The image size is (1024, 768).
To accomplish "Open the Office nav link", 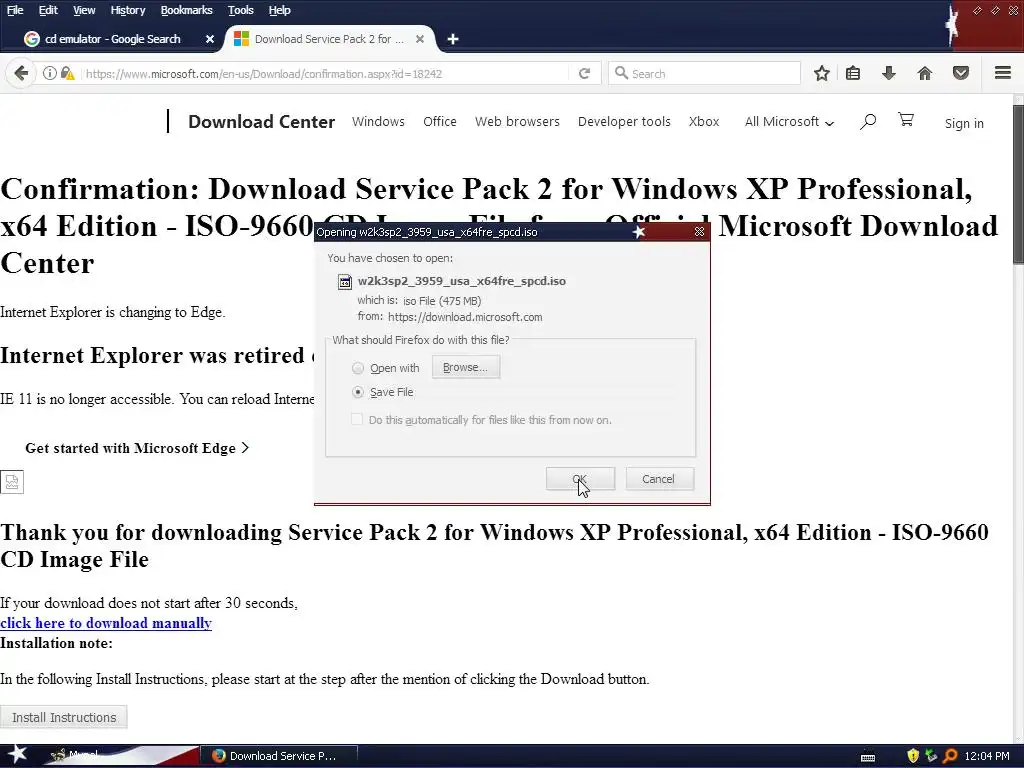I will 440,121.
